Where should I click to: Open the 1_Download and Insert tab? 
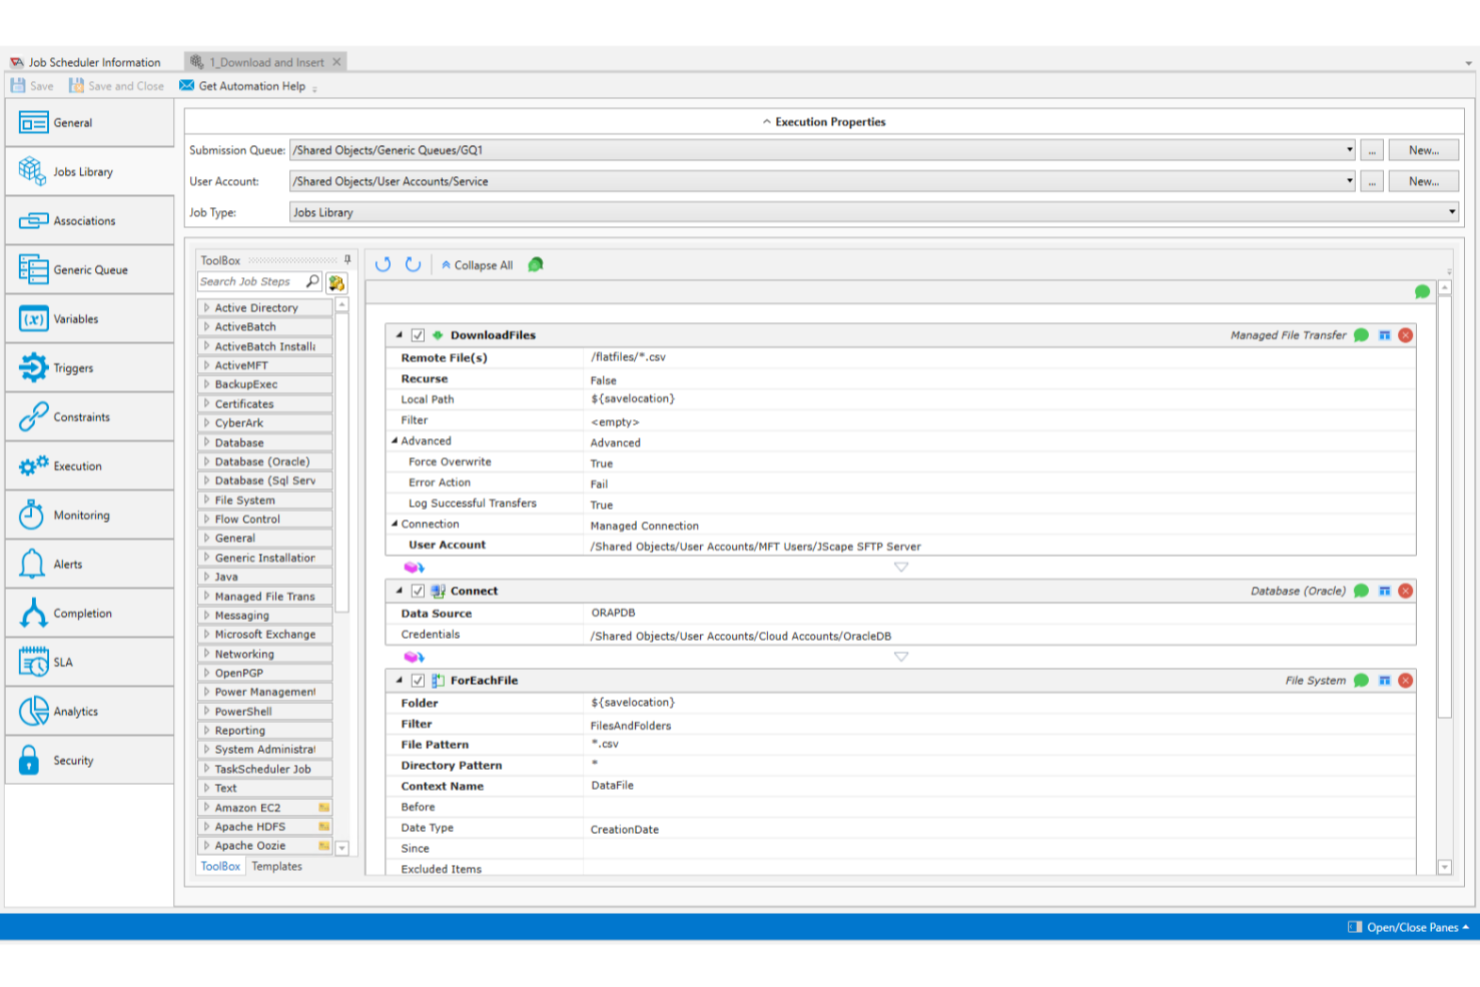click(264, 61)
